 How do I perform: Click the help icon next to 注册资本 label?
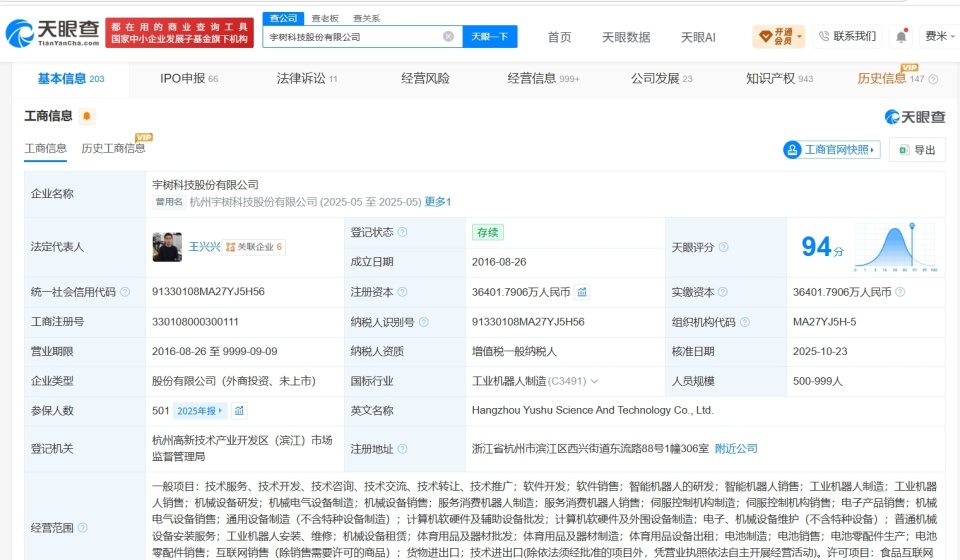402,292
